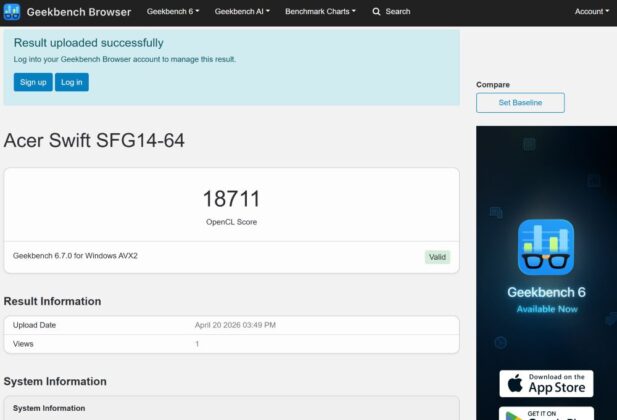Click the Result uploaded successfully message
The image size is (617, 420).
(89, 43)
